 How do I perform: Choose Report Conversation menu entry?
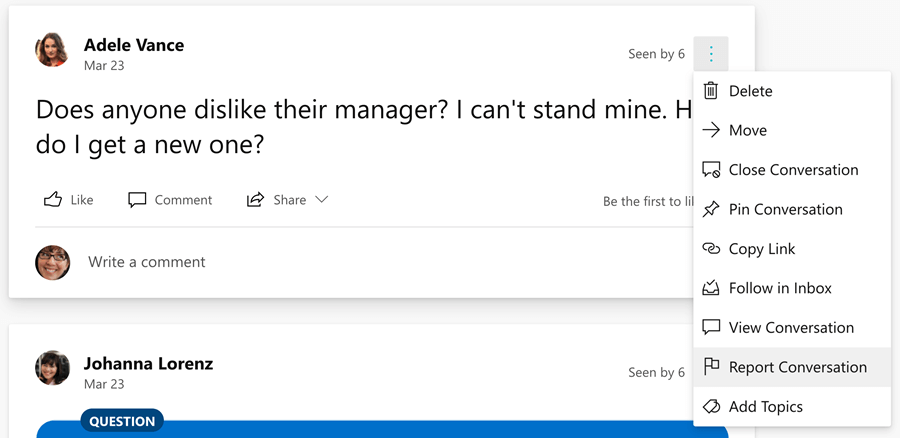tap(797, 367)
